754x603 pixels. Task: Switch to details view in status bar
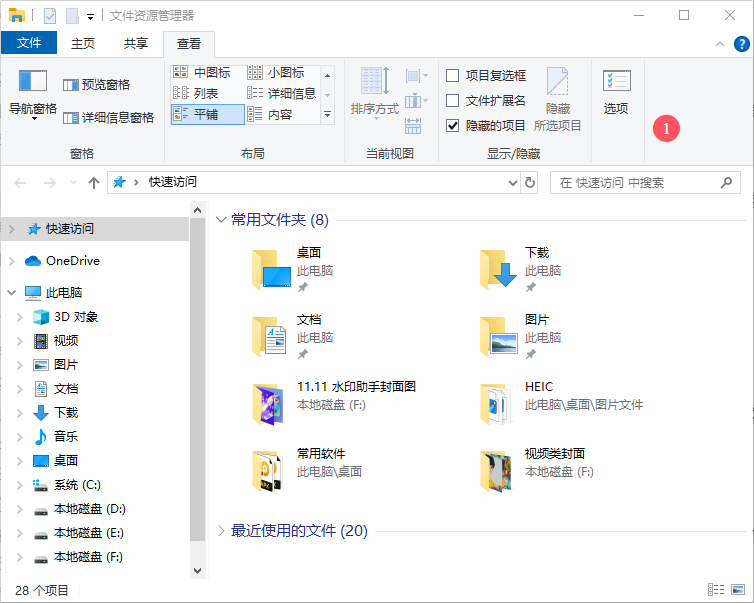(716, 590)
